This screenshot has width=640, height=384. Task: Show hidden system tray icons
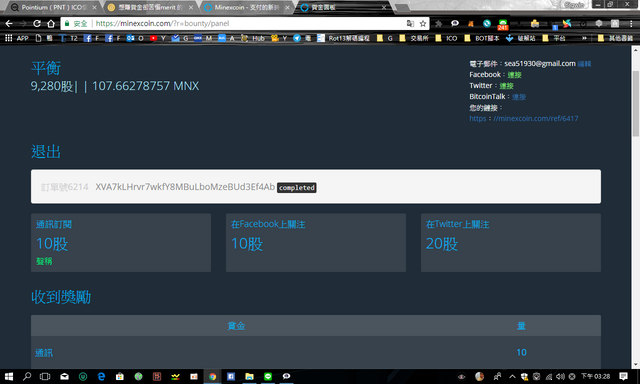click(512, 376)
